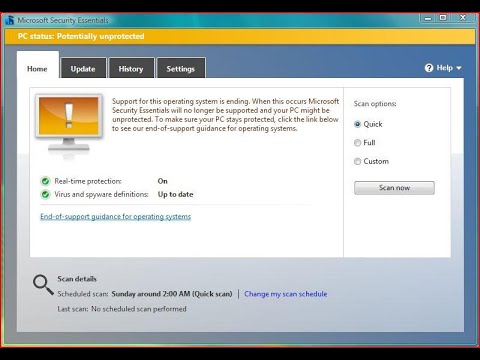The width and height of the screenshot is (480, 360).
Task: Click the green check beside Real-time protection
Action: click(x=45, y=181)
